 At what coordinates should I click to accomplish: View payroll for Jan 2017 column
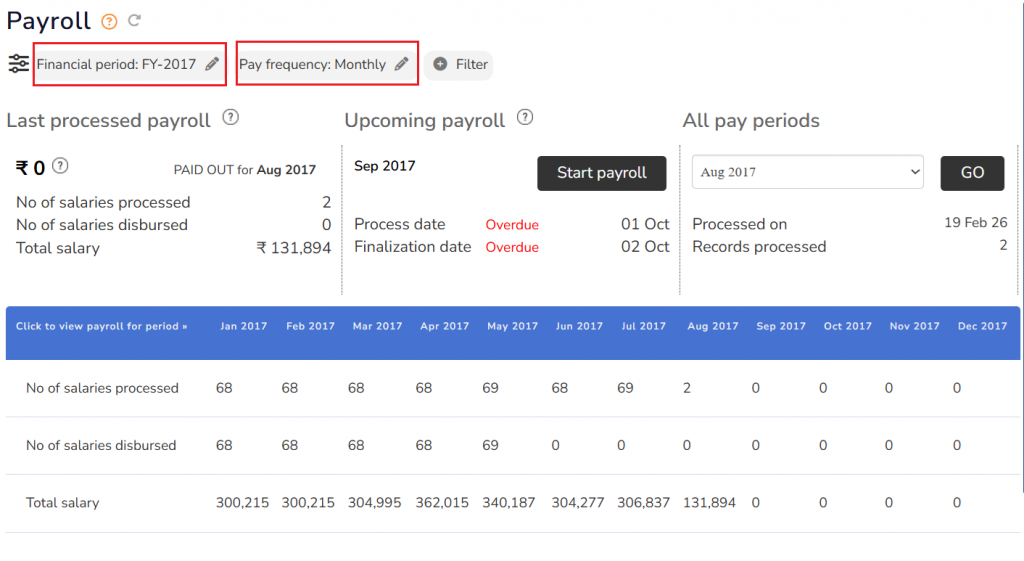tap(244, 326)
